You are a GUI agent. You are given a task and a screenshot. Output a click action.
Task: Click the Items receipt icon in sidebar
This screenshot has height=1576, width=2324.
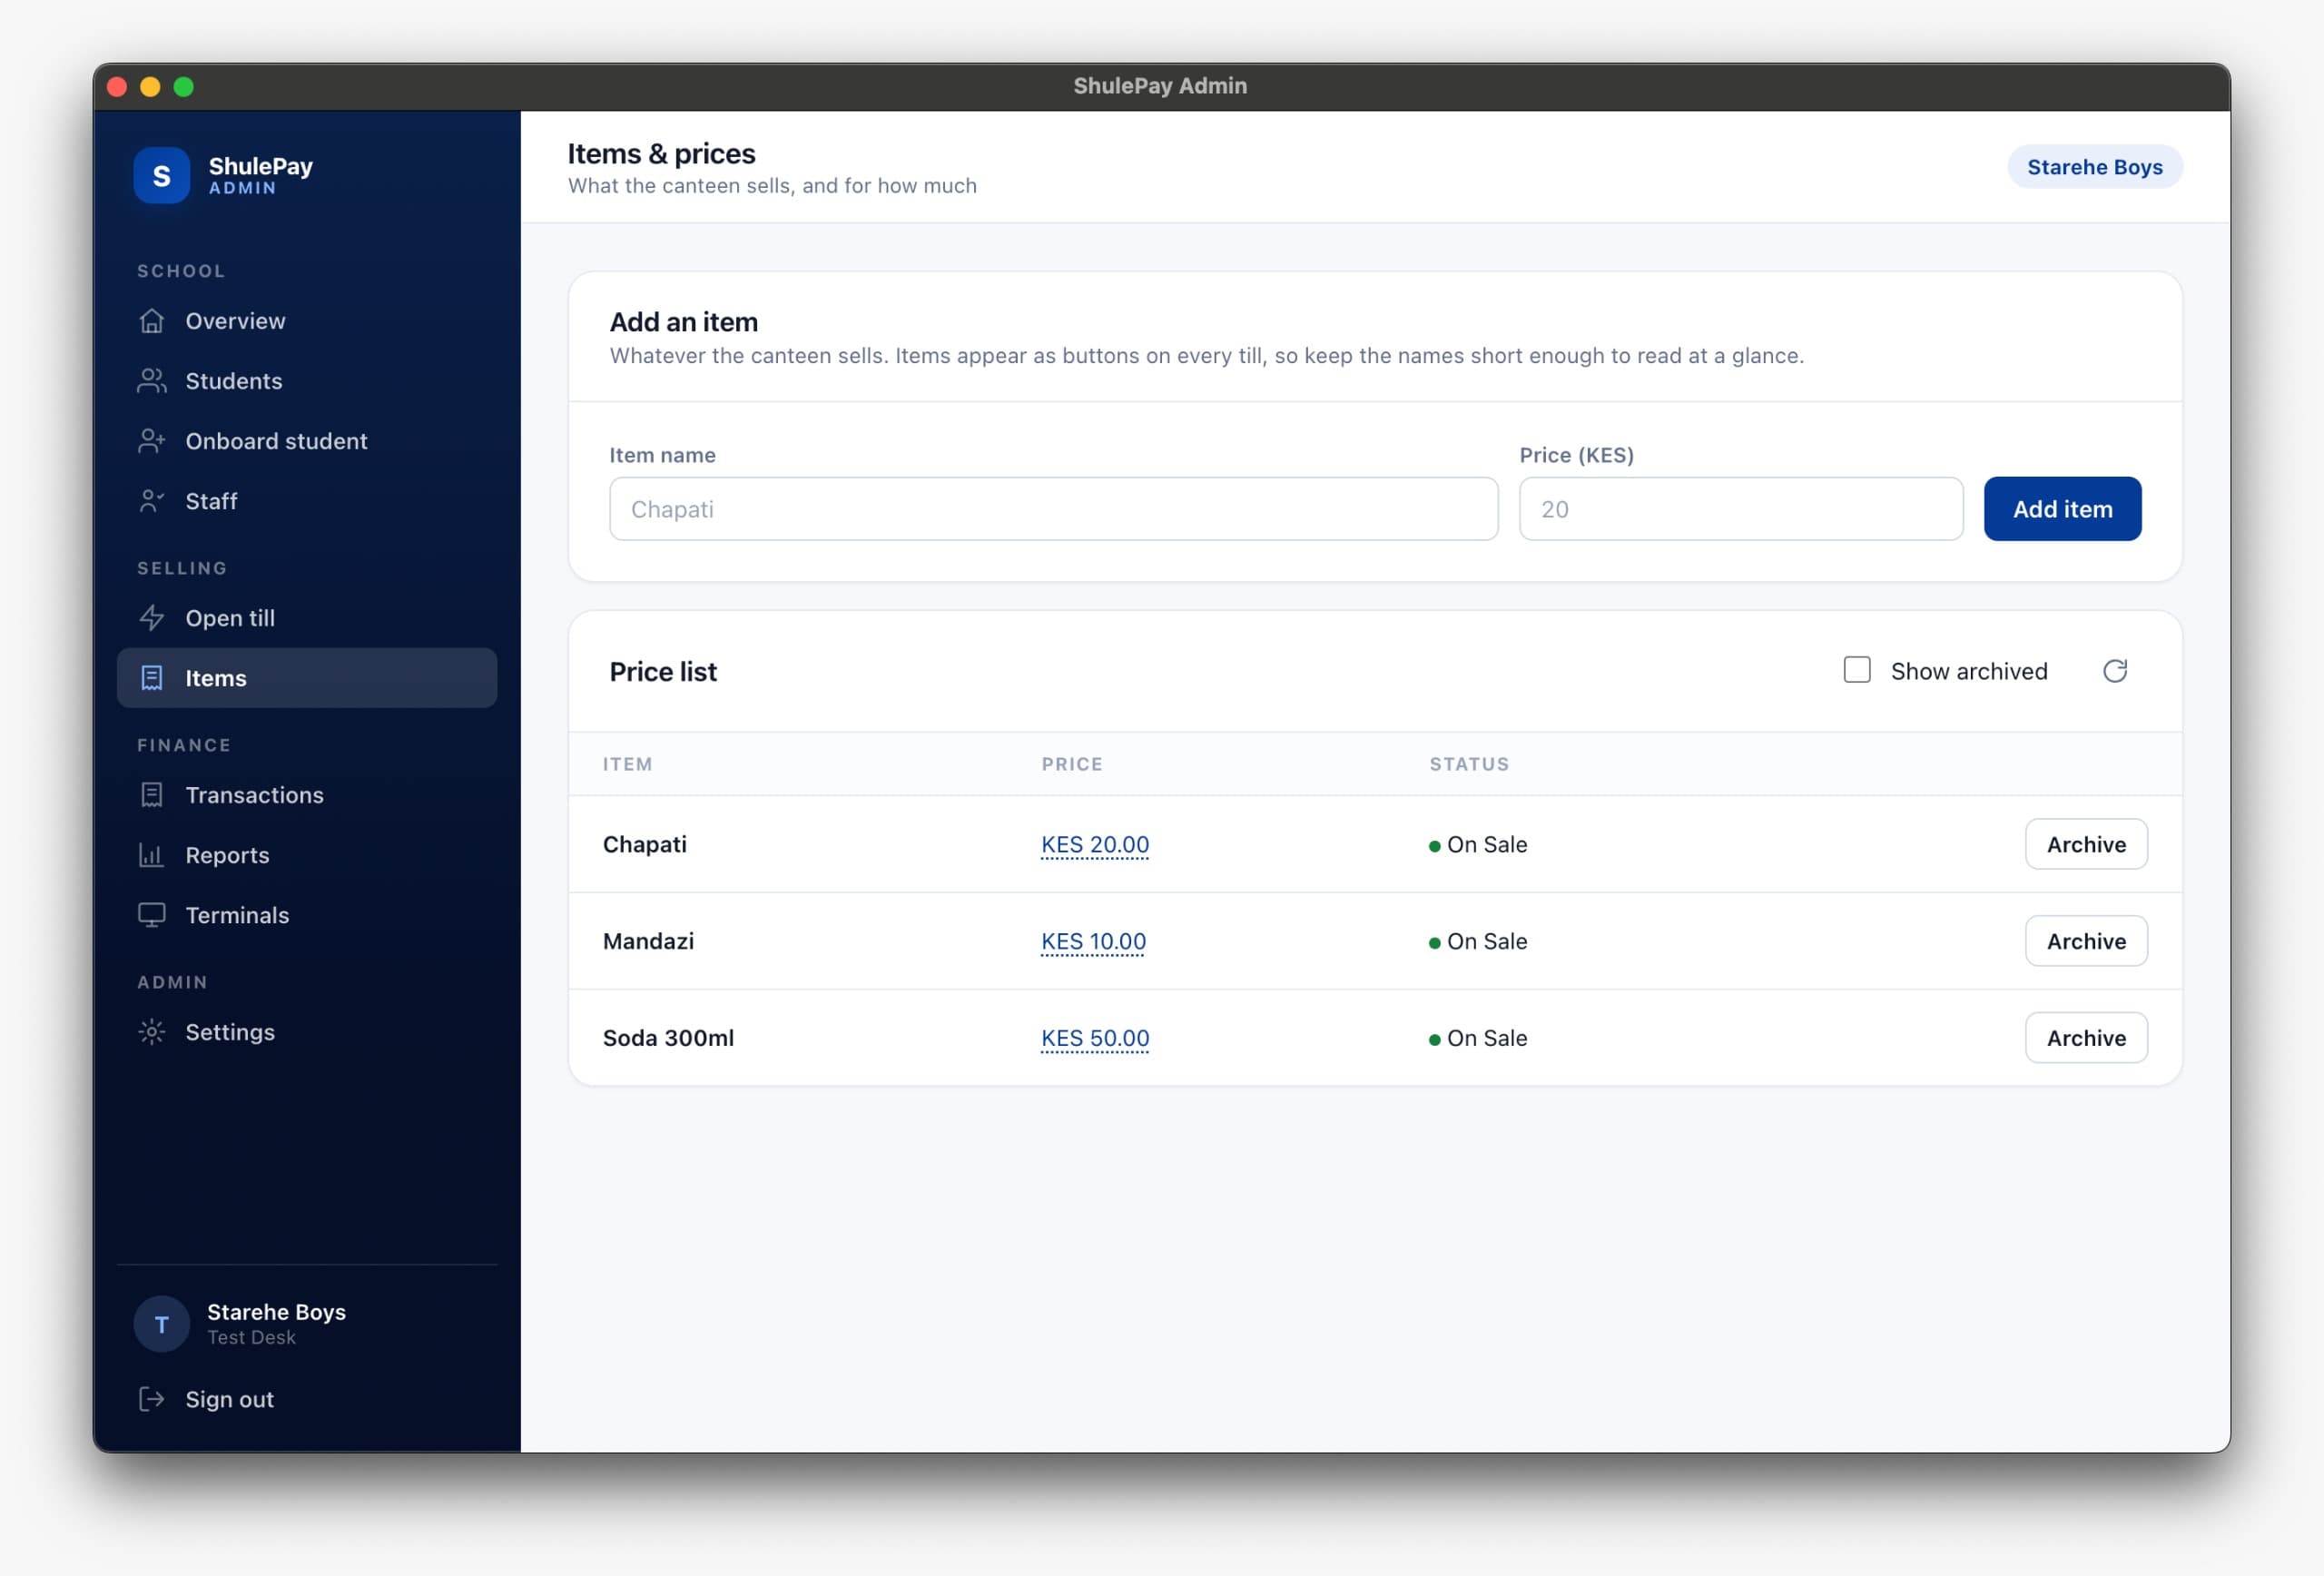click(x=151, y=678)
